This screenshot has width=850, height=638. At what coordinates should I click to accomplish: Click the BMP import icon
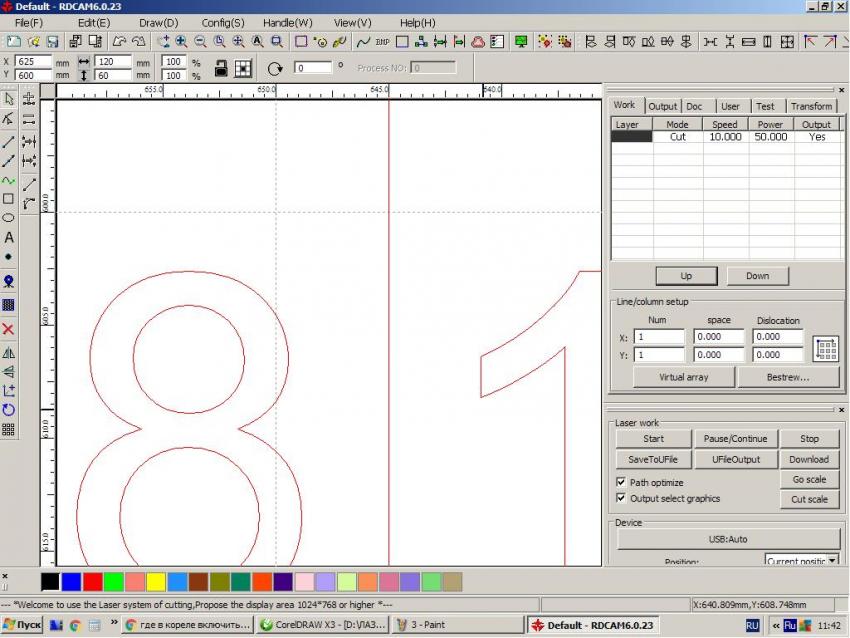tap(382, 42)
